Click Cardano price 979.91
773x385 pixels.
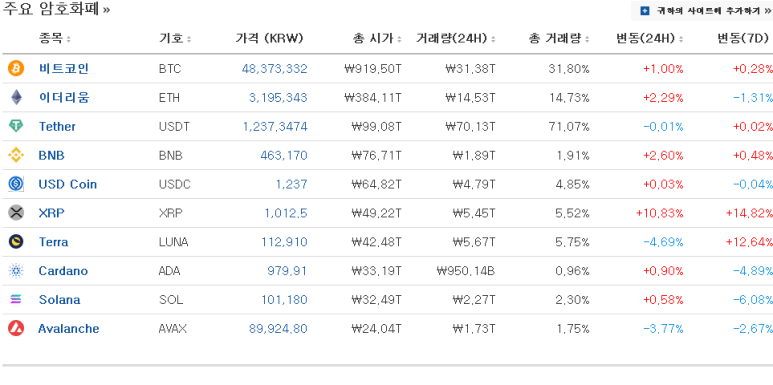click(287, 271)
